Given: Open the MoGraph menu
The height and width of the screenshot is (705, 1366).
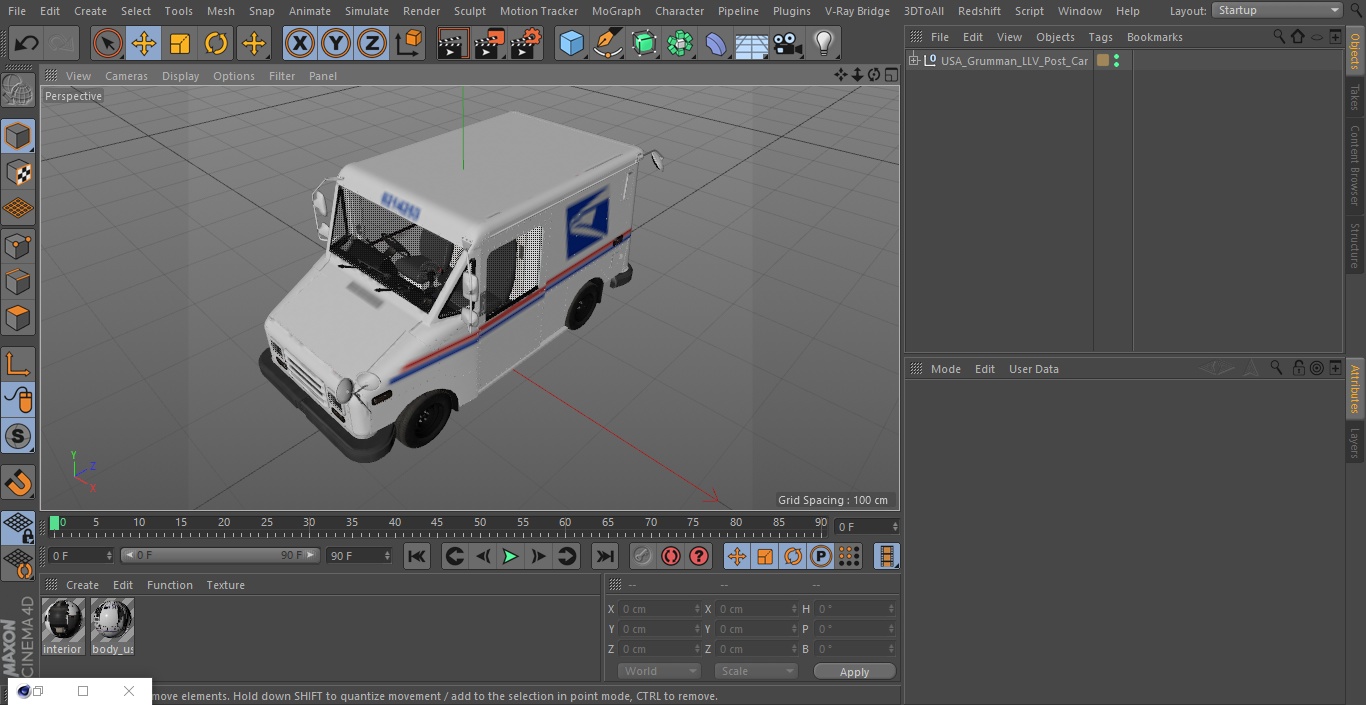Looking at the screenshot, I should [616, 11].
